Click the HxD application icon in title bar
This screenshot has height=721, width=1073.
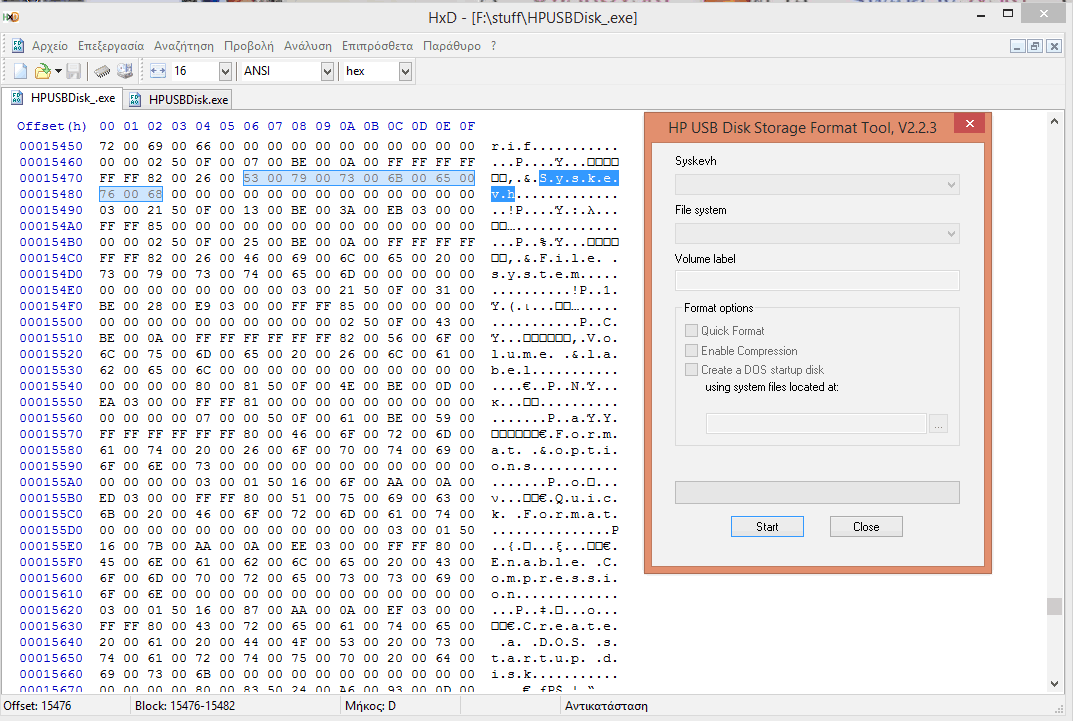pyautogui.click(x=11, y=16)
